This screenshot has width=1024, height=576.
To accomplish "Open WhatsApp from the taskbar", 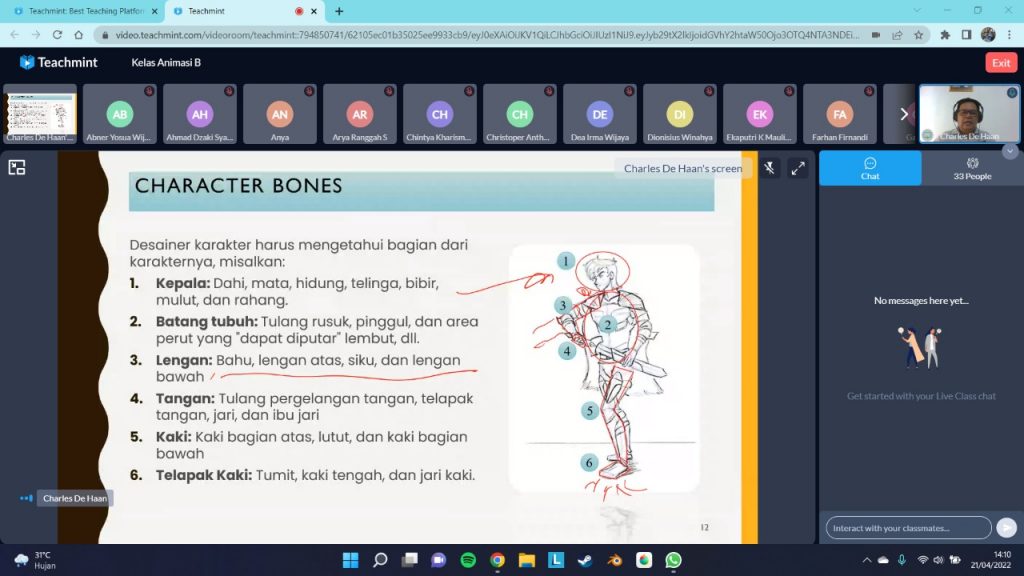I will coord(673,560).
